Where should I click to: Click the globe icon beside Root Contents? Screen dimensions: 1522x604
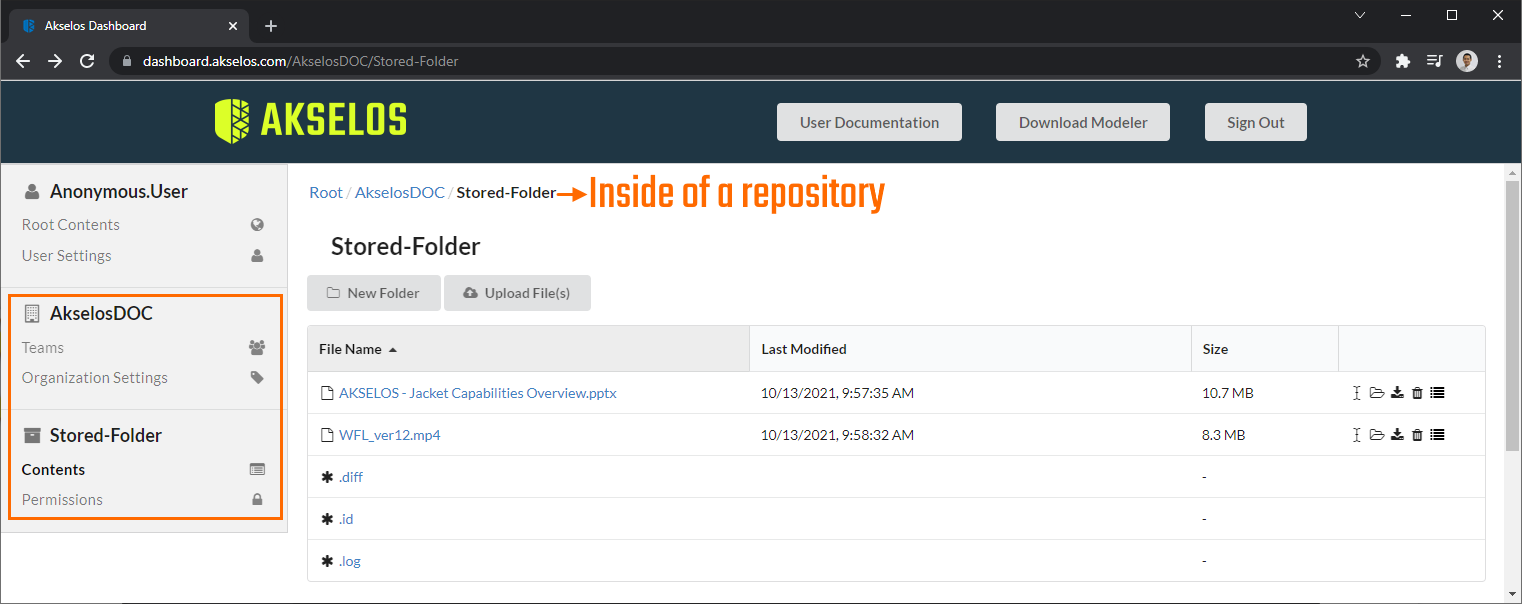(257, 225)
